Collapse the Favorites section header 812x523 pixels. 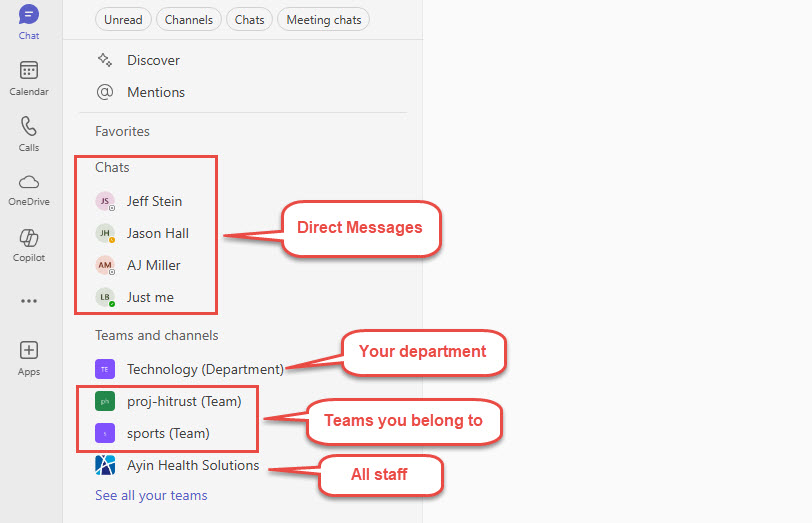pos(122,132)
